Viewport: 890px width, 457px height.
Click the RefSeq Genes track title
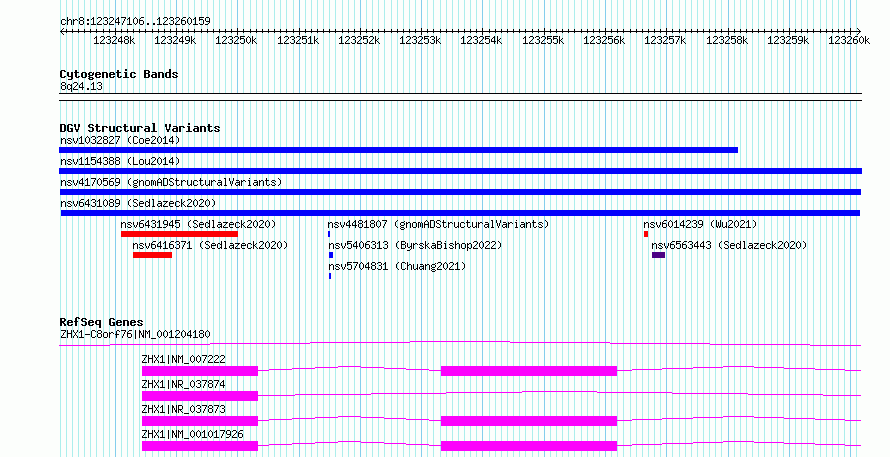(102, 322)
